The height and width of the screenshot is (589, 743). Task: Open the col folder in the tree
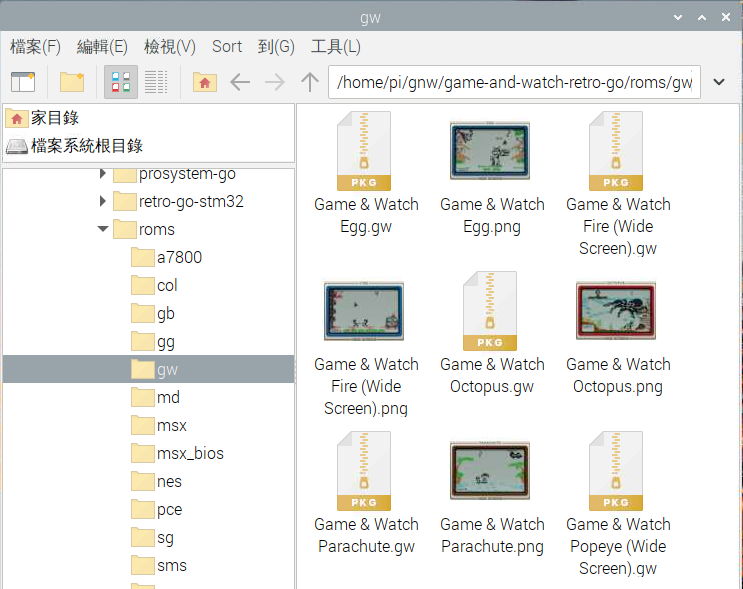point(167,285)
